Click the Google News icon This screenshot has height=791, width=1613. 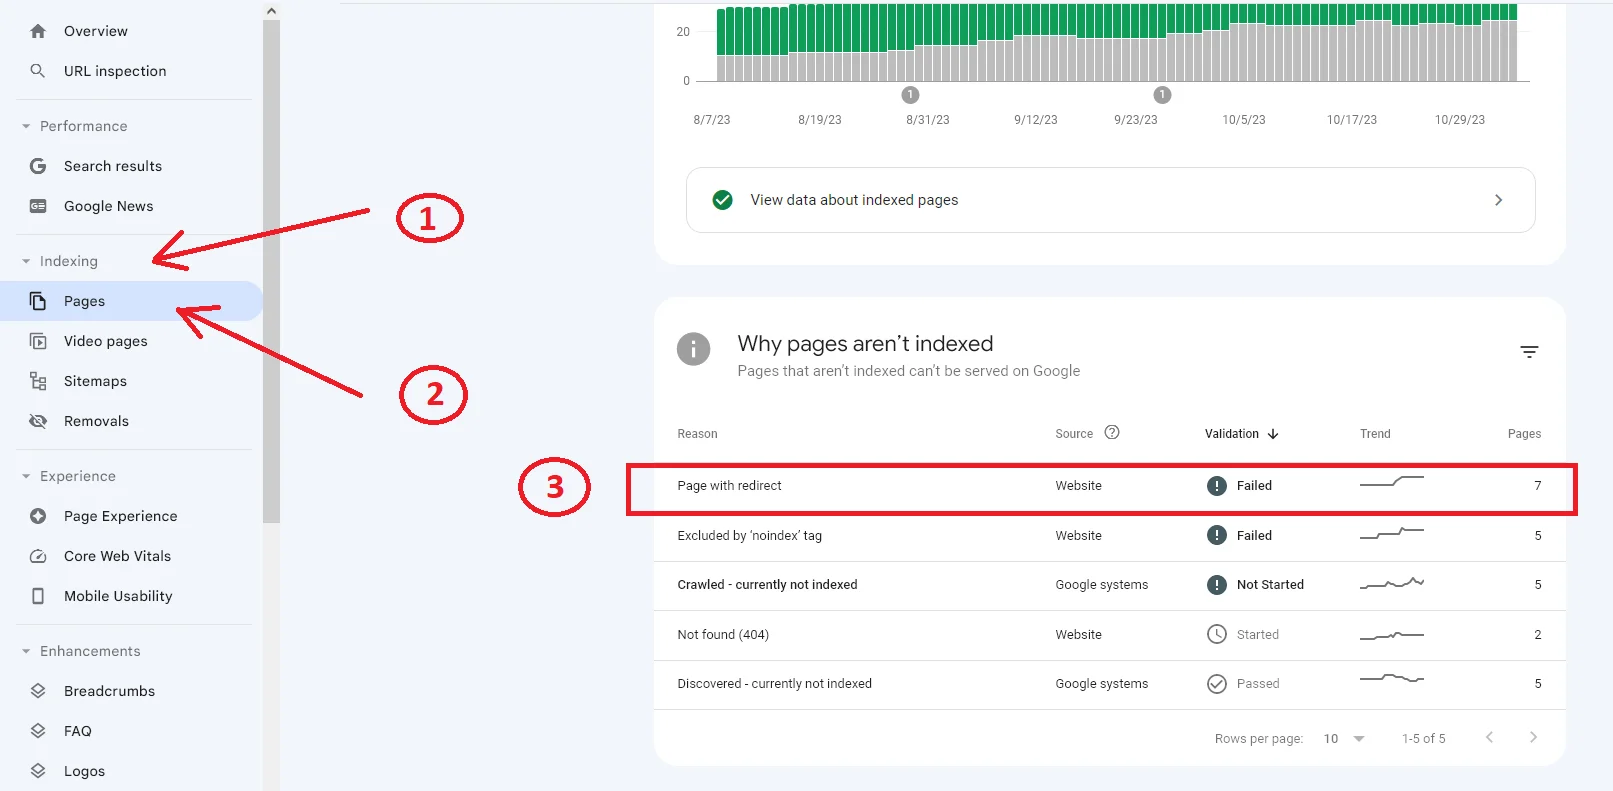click(x=38, y=206)
